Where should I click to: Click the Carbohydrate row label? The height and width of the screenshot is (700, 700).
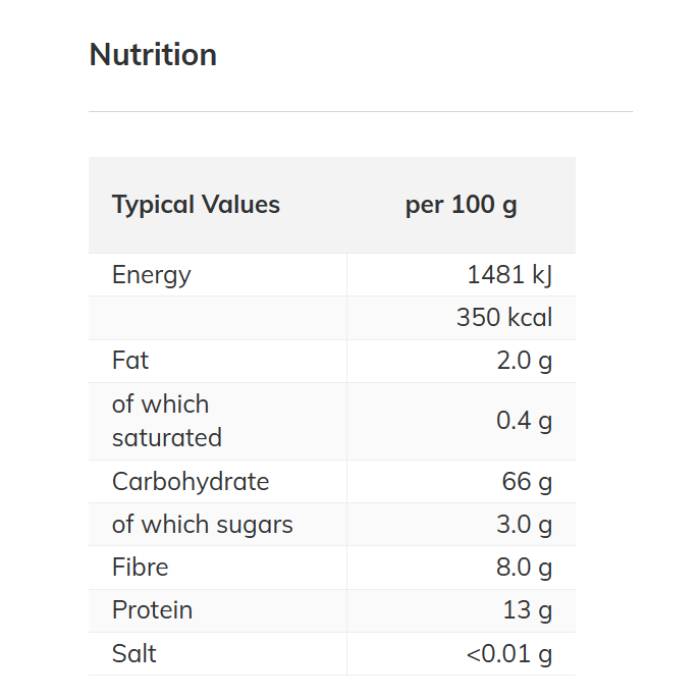191,482
